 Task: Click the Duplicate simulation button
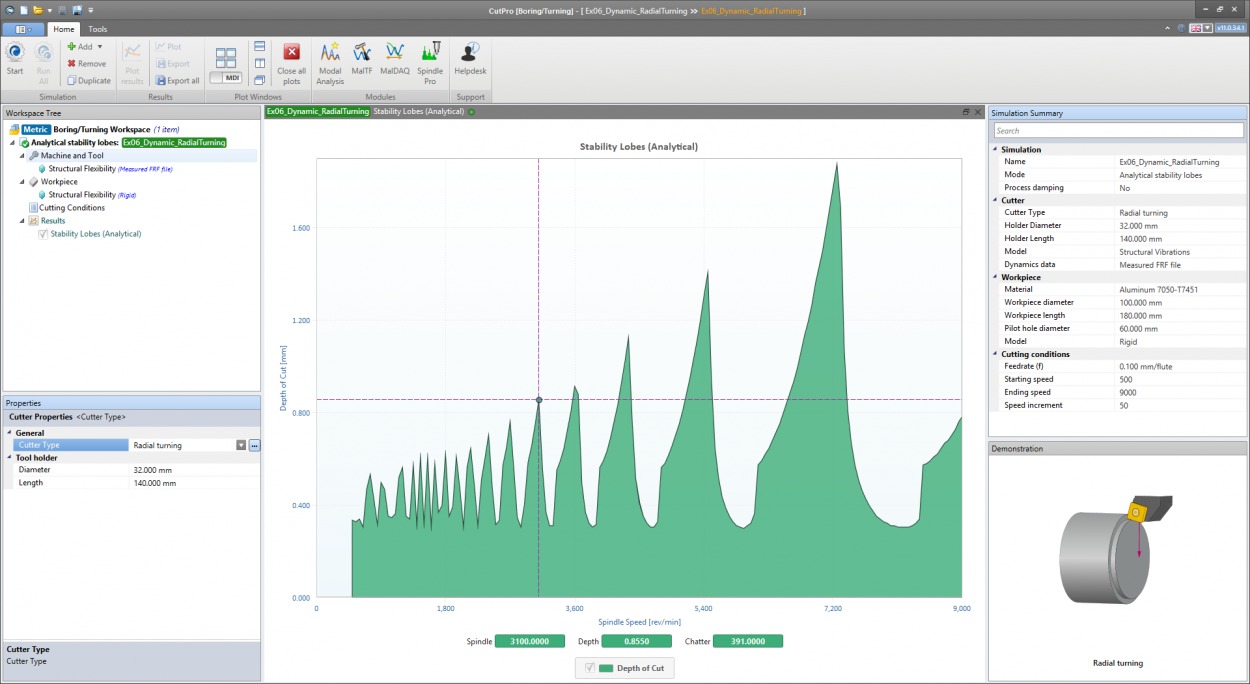tap(88, 81)
